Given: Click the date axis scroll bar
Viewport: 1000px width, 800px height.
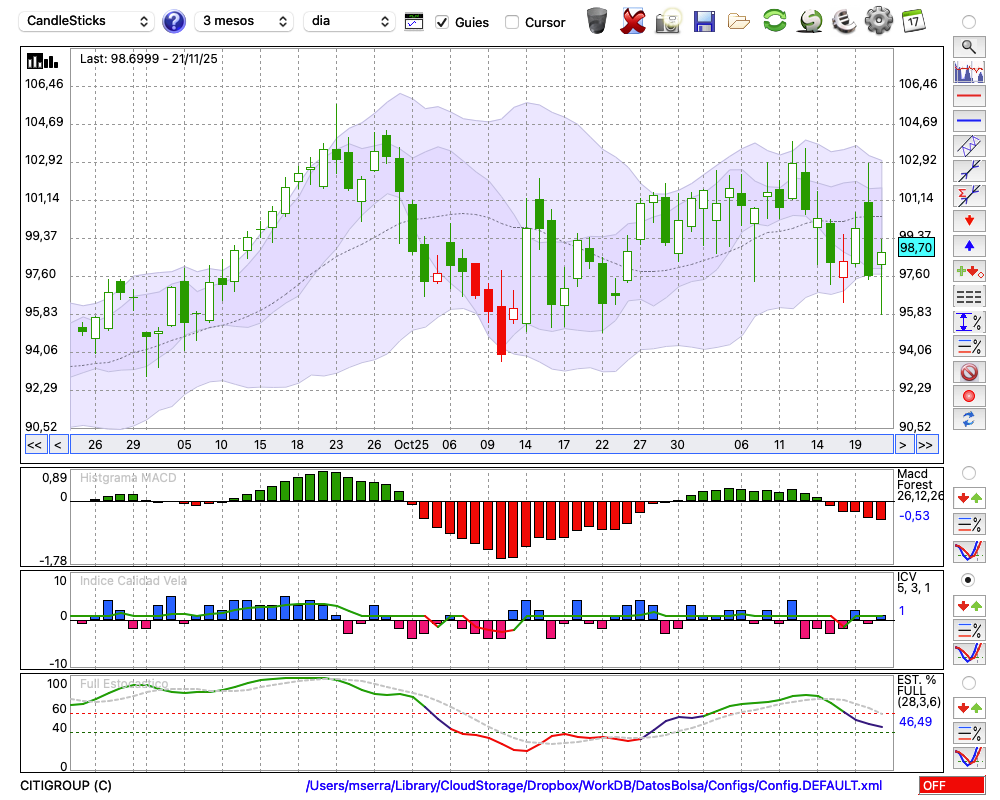Looking at the screenshot, I should pyautogui.click(x=482, y=445).
